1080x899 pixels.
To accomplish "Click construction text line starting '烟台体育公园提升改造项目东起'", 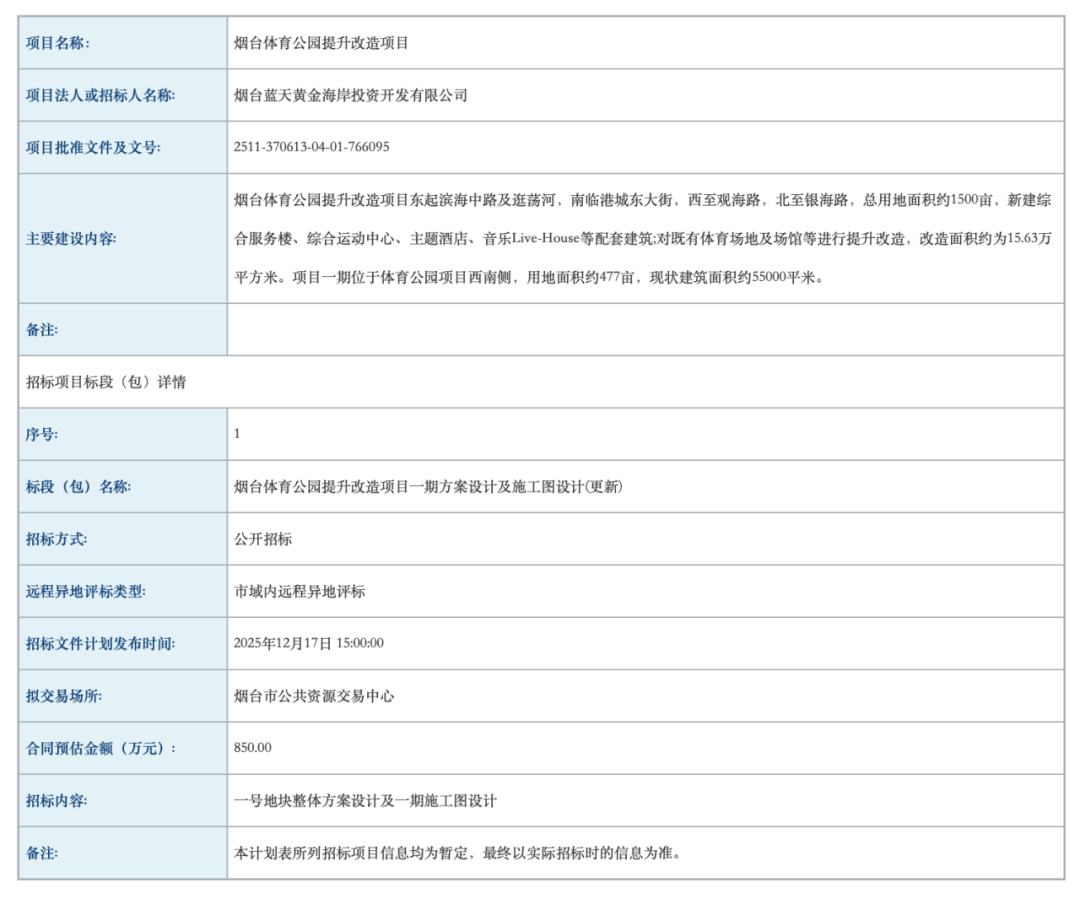I will 643,200.
